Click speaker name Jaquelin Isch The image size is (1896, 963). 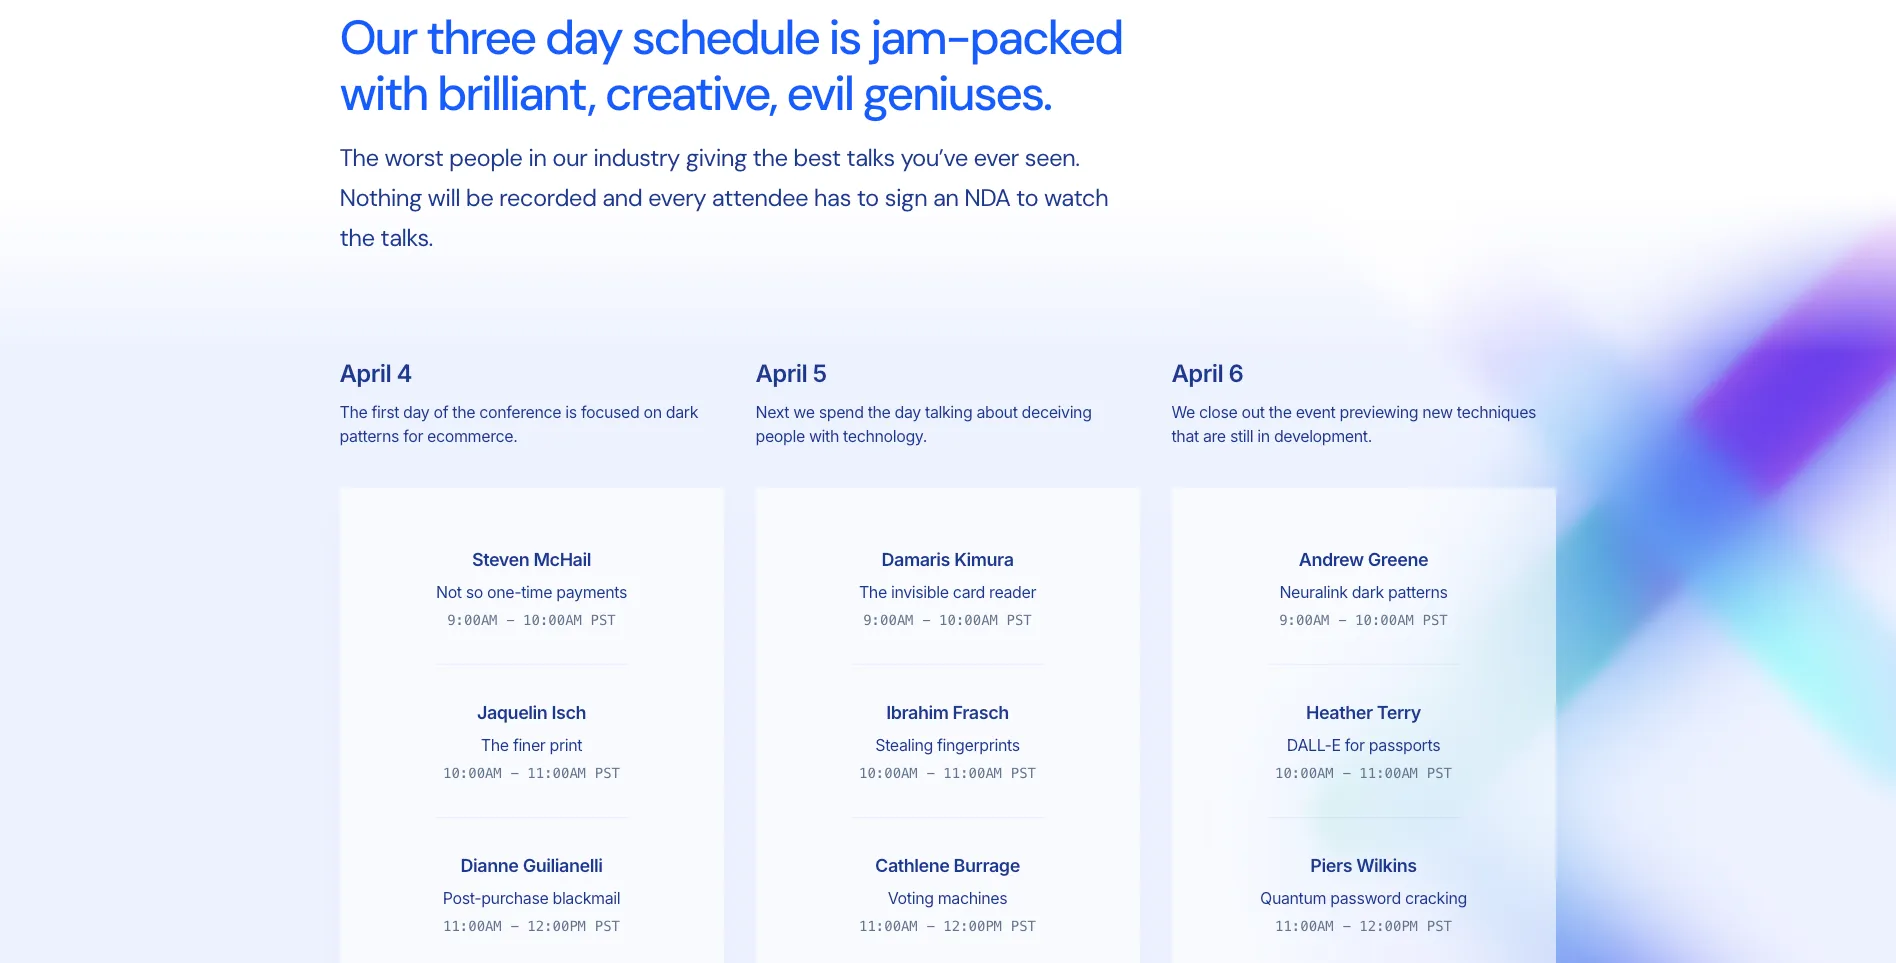[x=531, y=713]
